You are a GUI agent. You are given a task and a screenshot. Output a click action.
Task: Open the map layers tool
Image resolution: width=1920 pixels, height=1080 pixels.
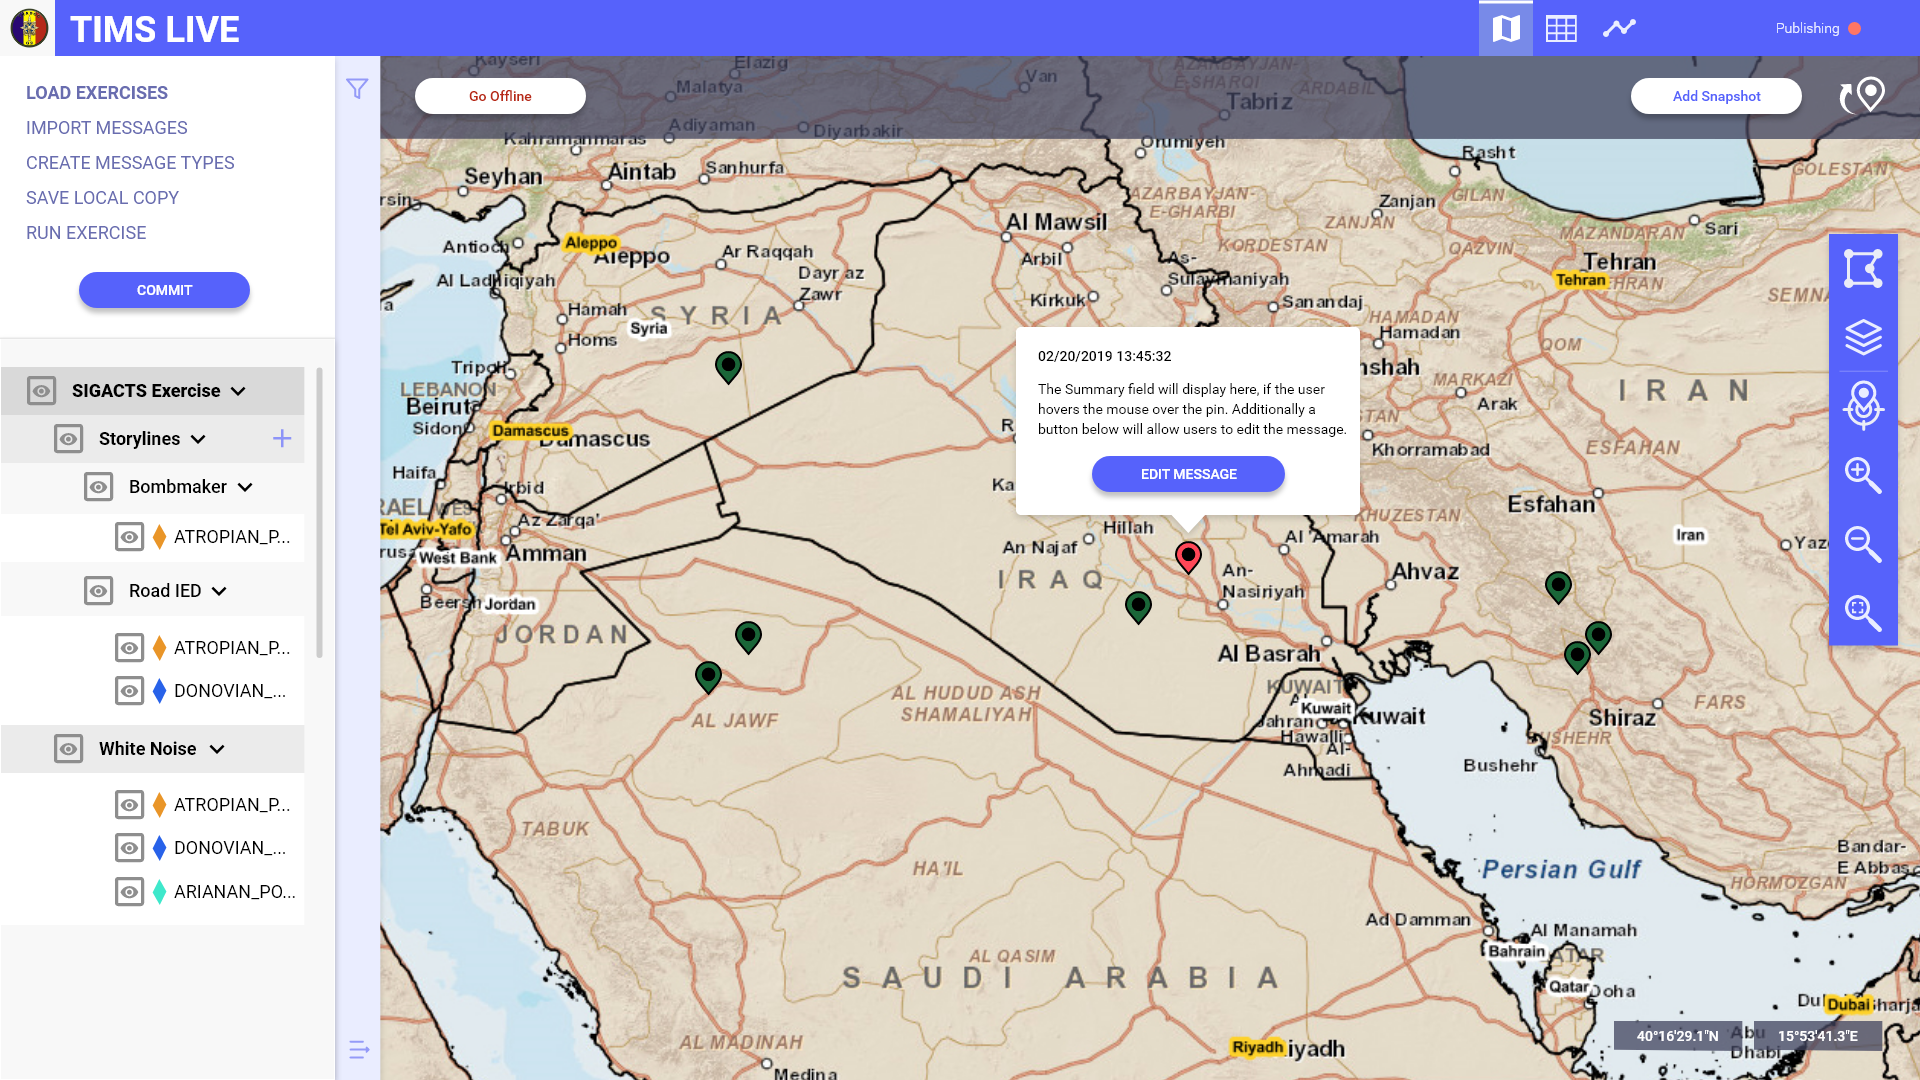click(x=1862, y=337)
